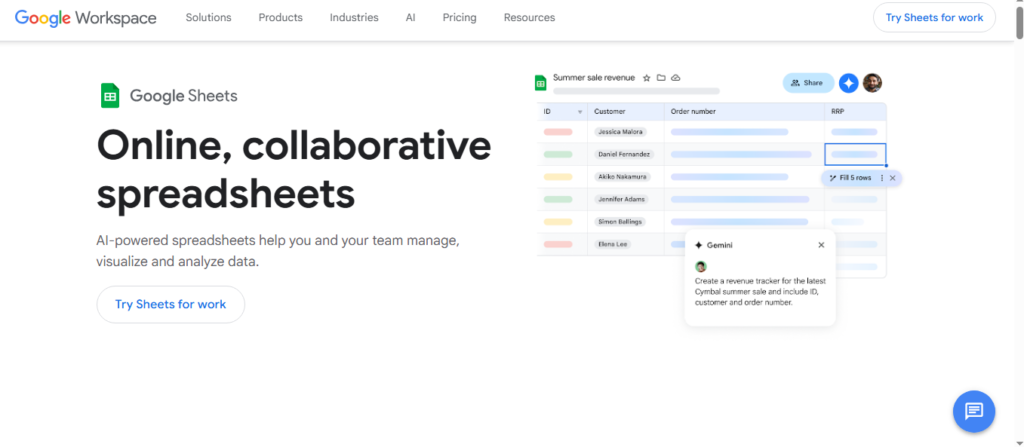Image resolution: width=1024 pixels, height=447 pixels.
Task: Close the Gemini panel
Action: (x=821, y=245)
